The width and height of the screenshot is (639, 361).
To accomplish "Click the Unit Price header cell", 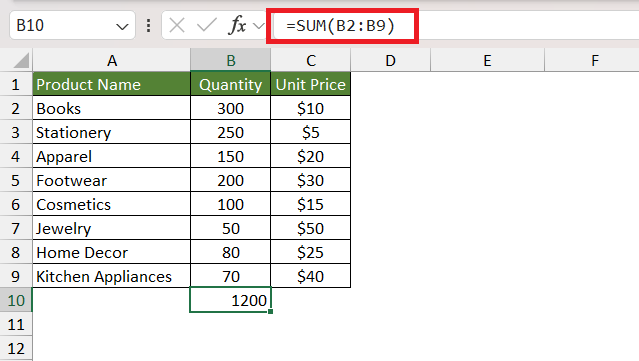I will tap(311, 84).
